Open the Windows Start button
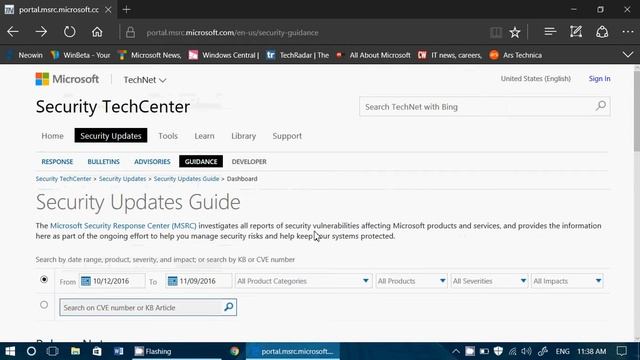The height and width of the screenshot is (360, 640). [x=10, y=351]
